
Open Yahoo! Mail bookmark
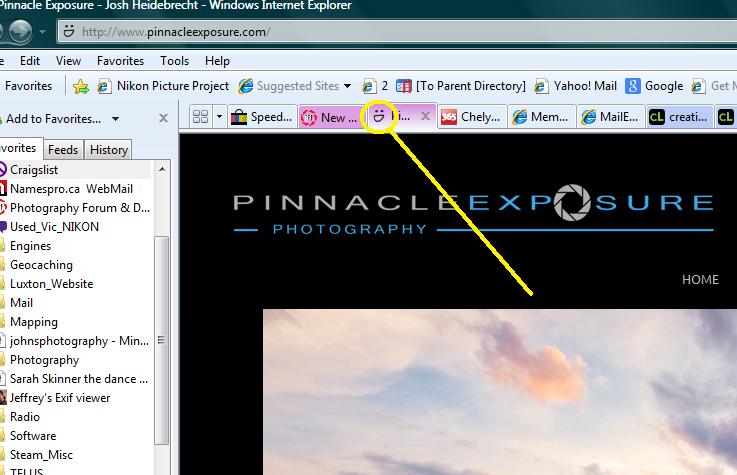tap(575, 86)
